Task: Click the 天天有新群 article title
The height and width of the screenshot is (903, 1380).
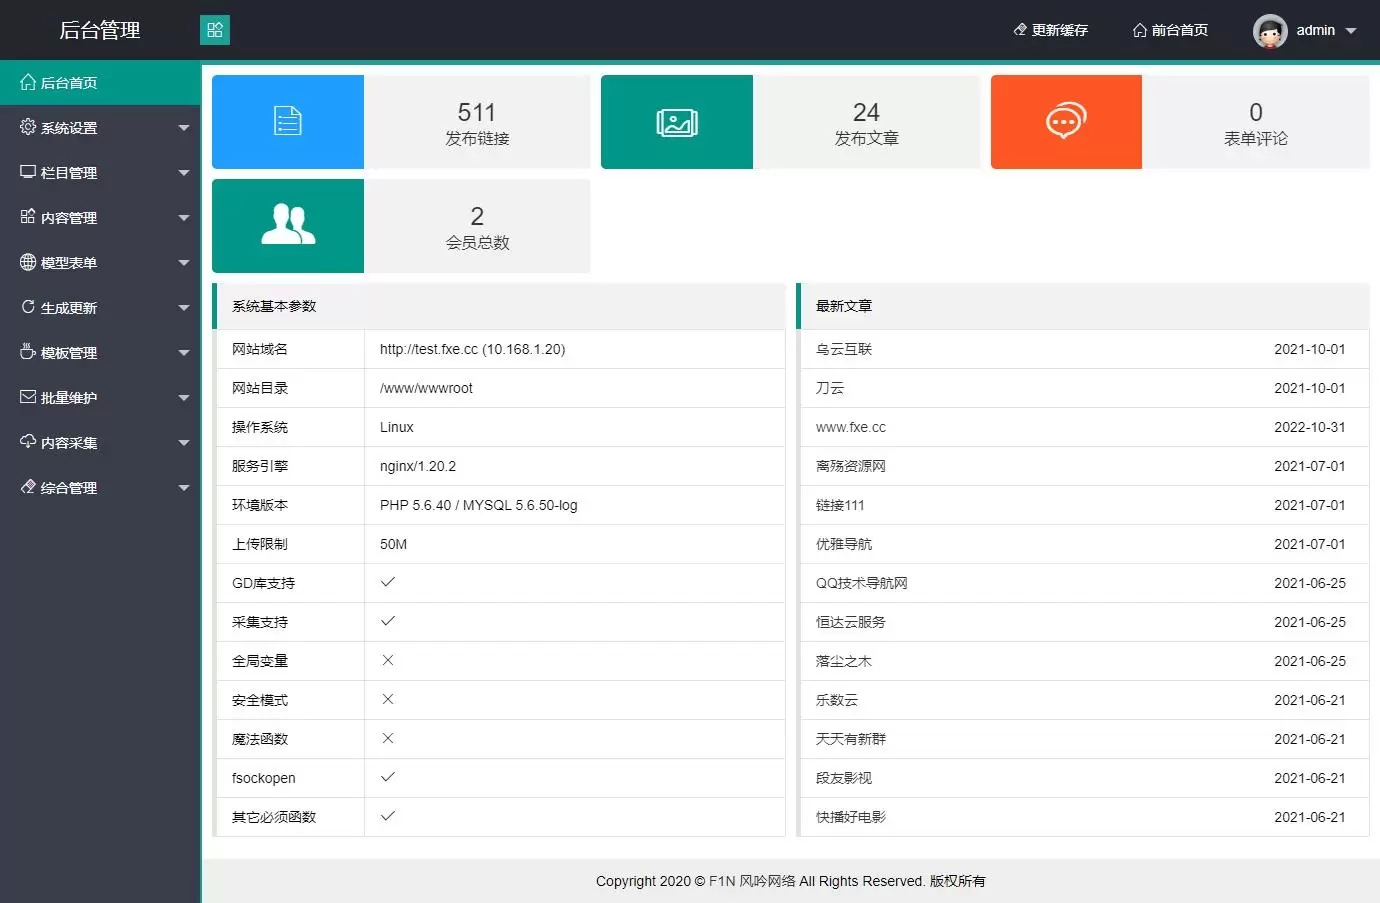Action: tap(851, 739)
